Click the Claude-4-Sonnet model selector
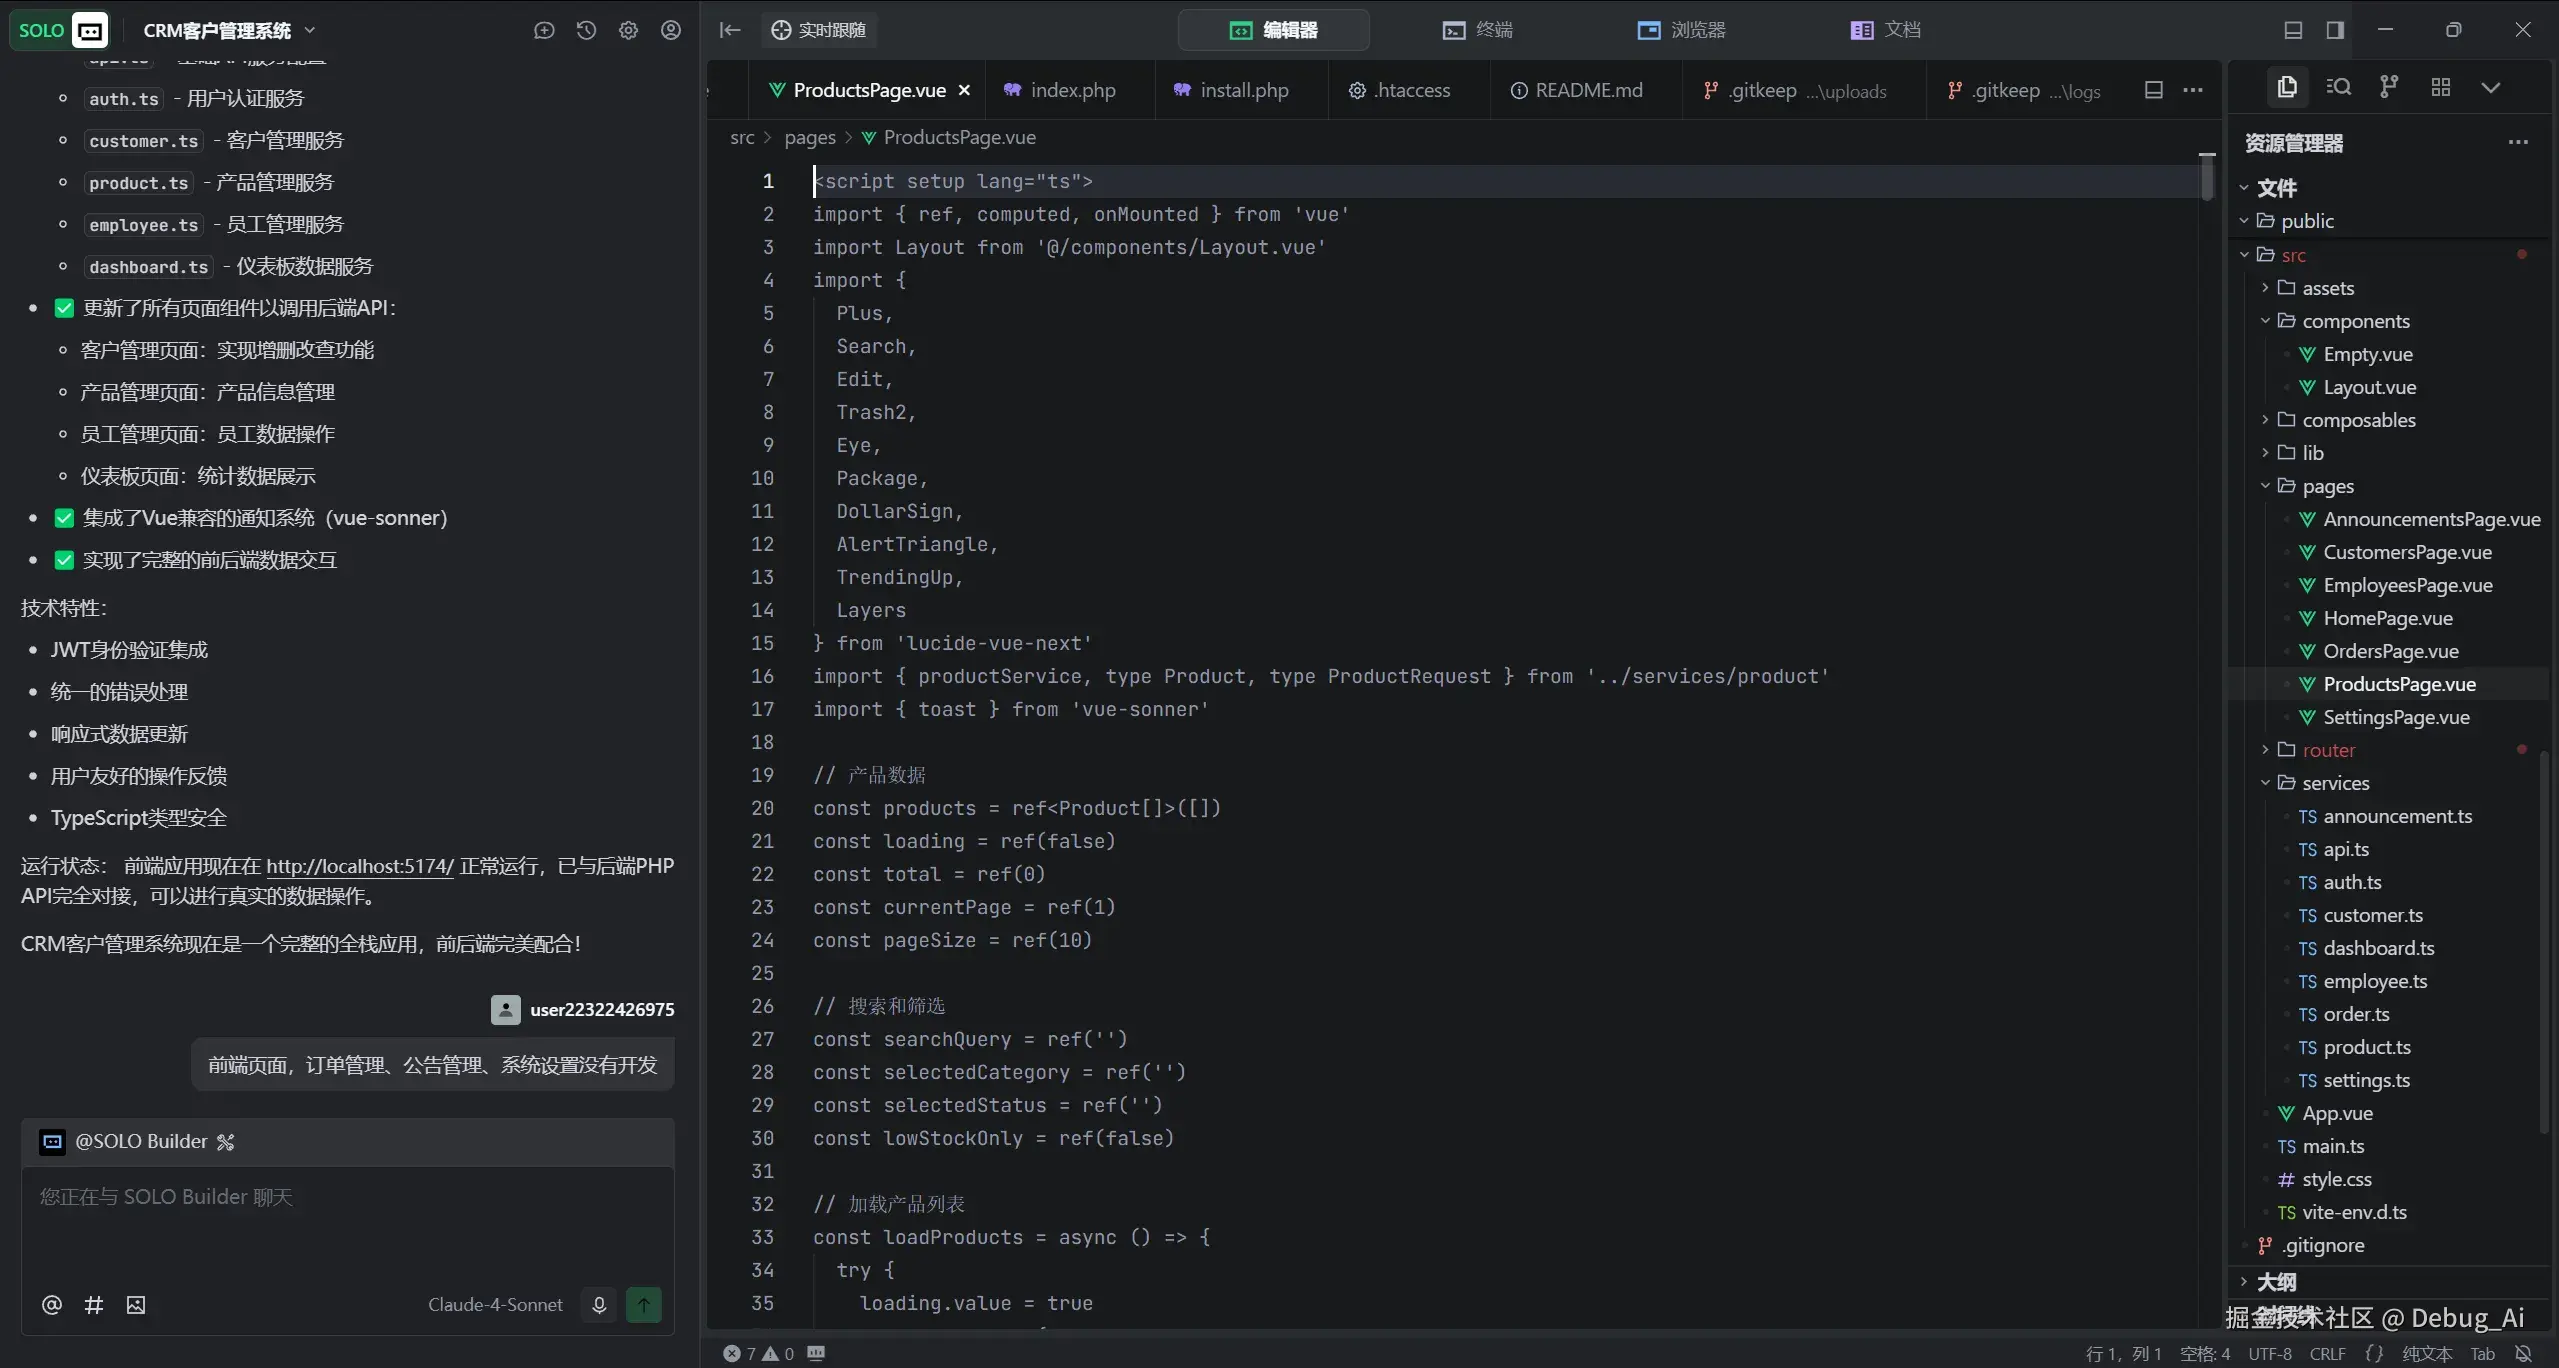2559x1368 pixels. (495, 1304)
